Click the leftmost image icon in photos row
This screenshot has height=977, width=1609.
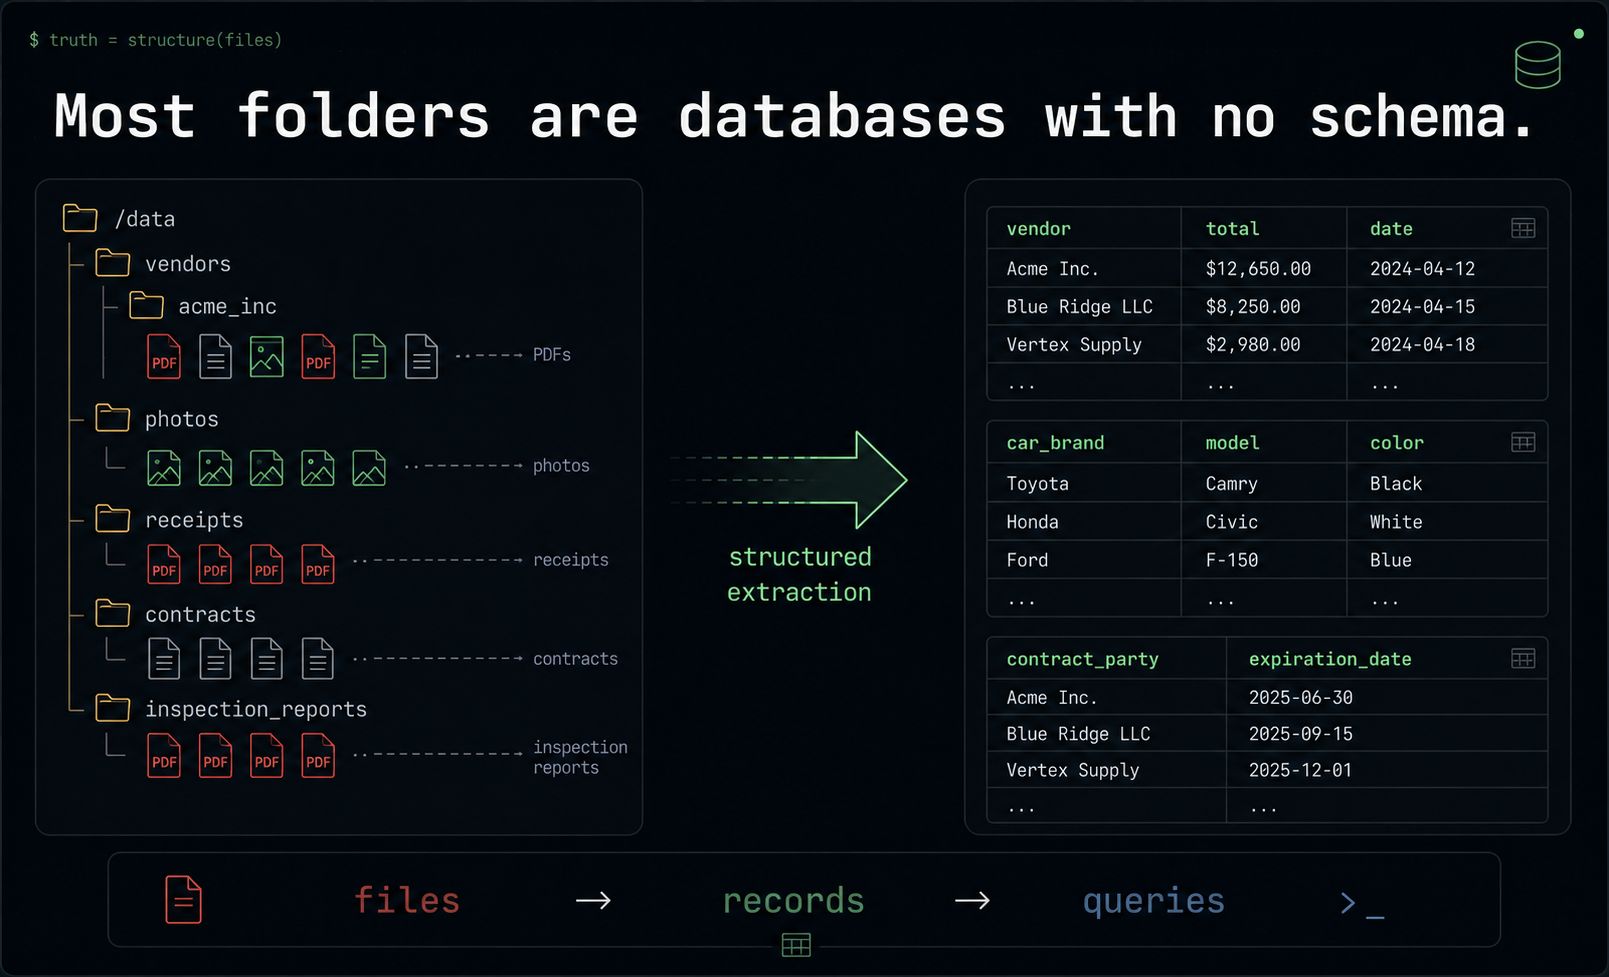(x=164, y=467)
